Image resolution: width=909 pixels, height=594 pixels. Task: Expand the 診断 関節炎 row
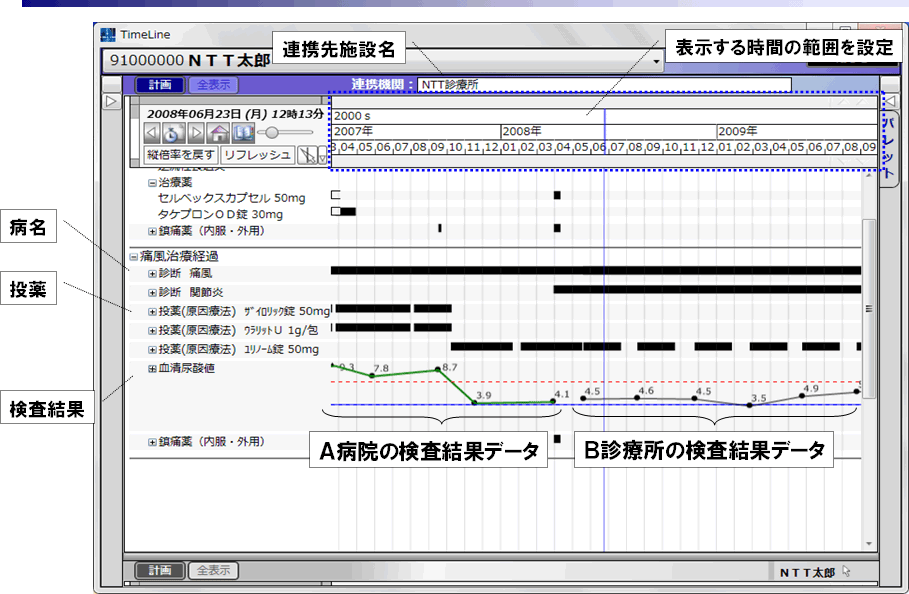click(152, 293)
